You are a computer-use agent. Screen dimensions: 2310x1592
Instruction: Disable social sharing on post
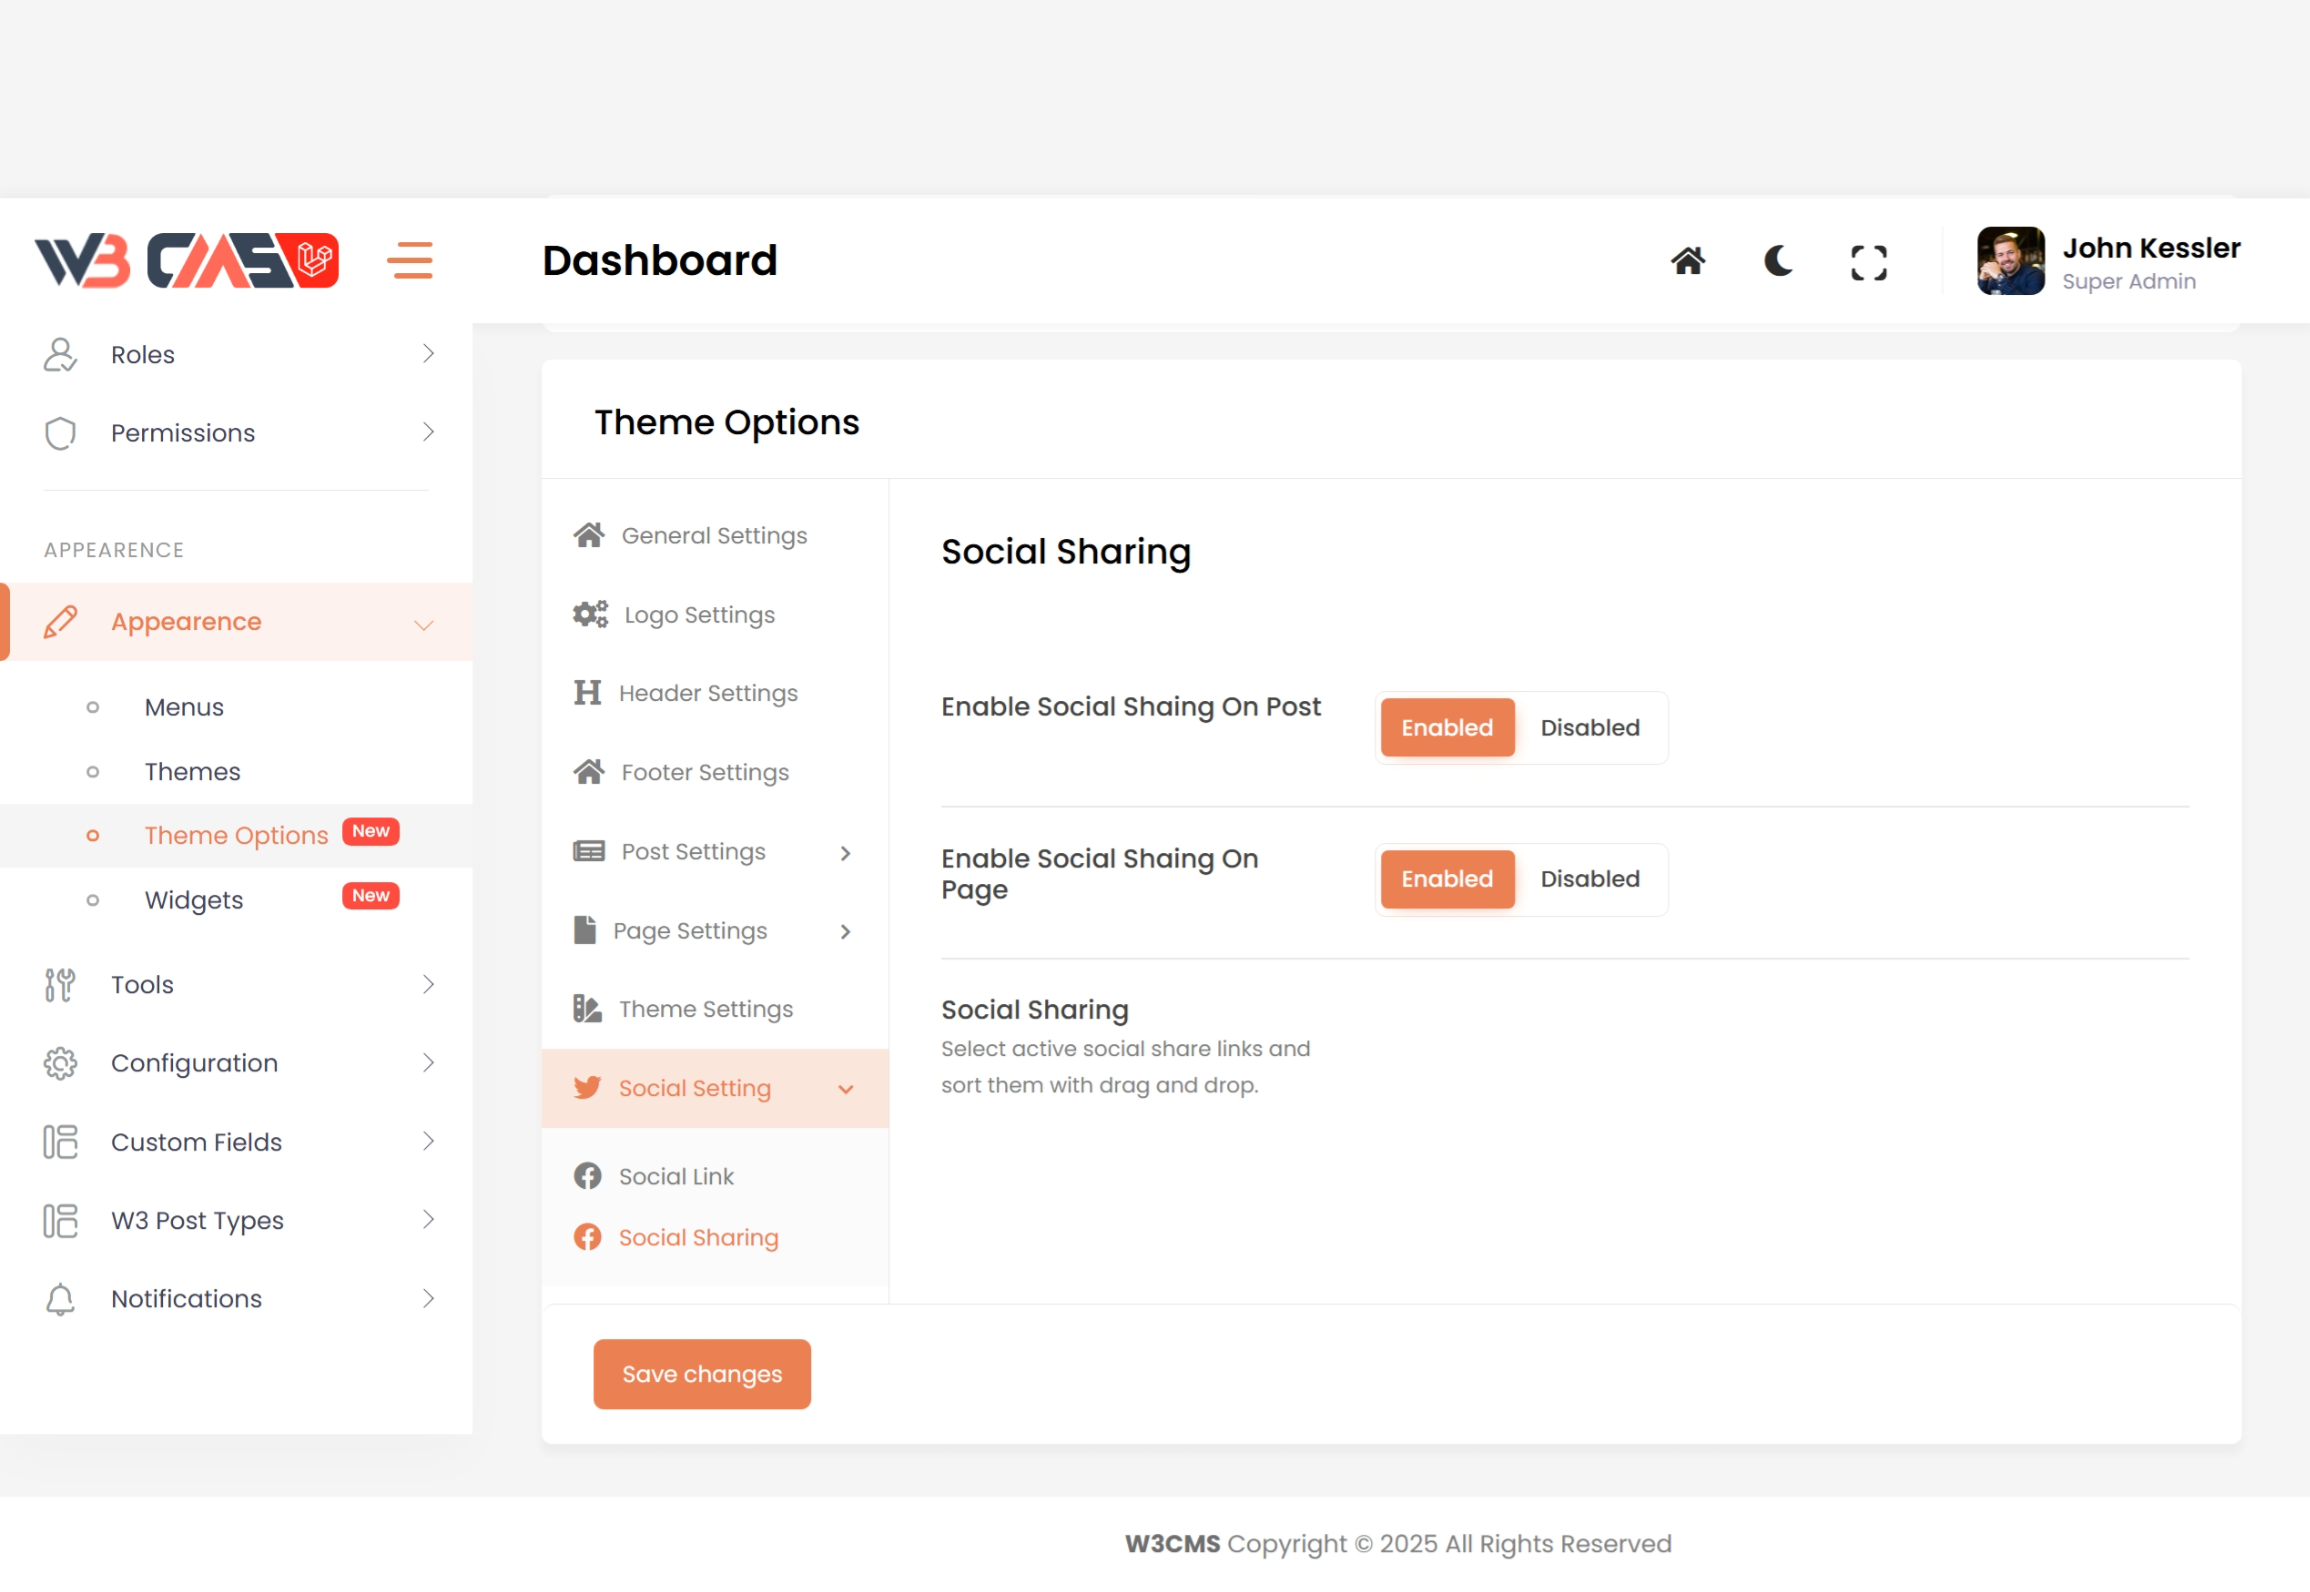[x=1589, y=728]
